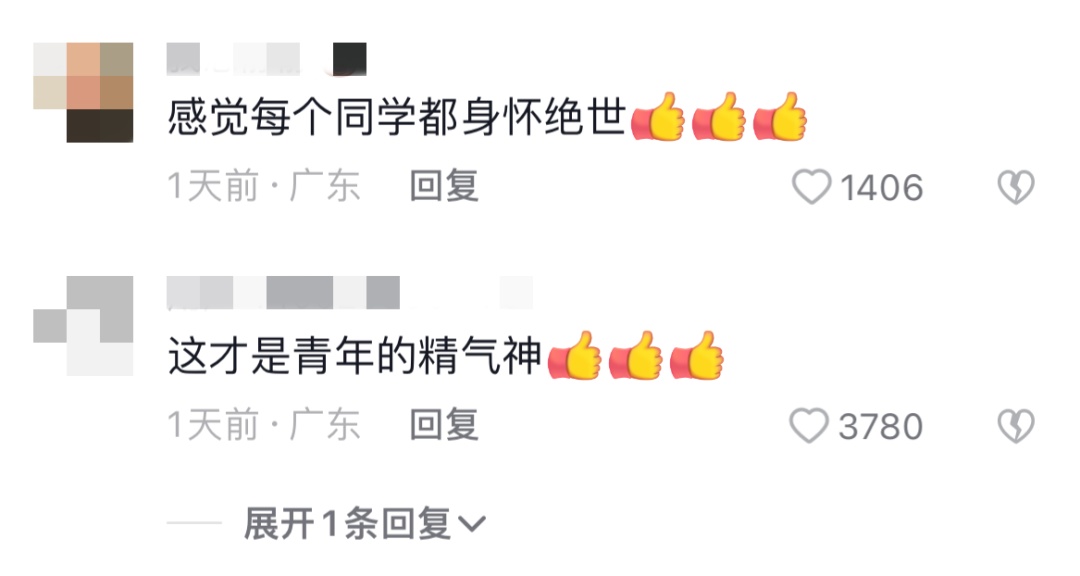1080x576 pixels.
Task: Click the 3780 like count
Action: 880,426
